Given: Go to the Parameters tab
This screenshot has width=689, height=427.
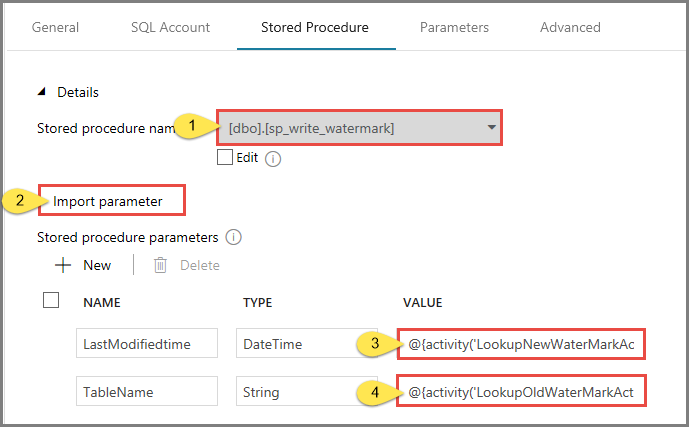Looking at the screenshot, I should tap(454, 27).
